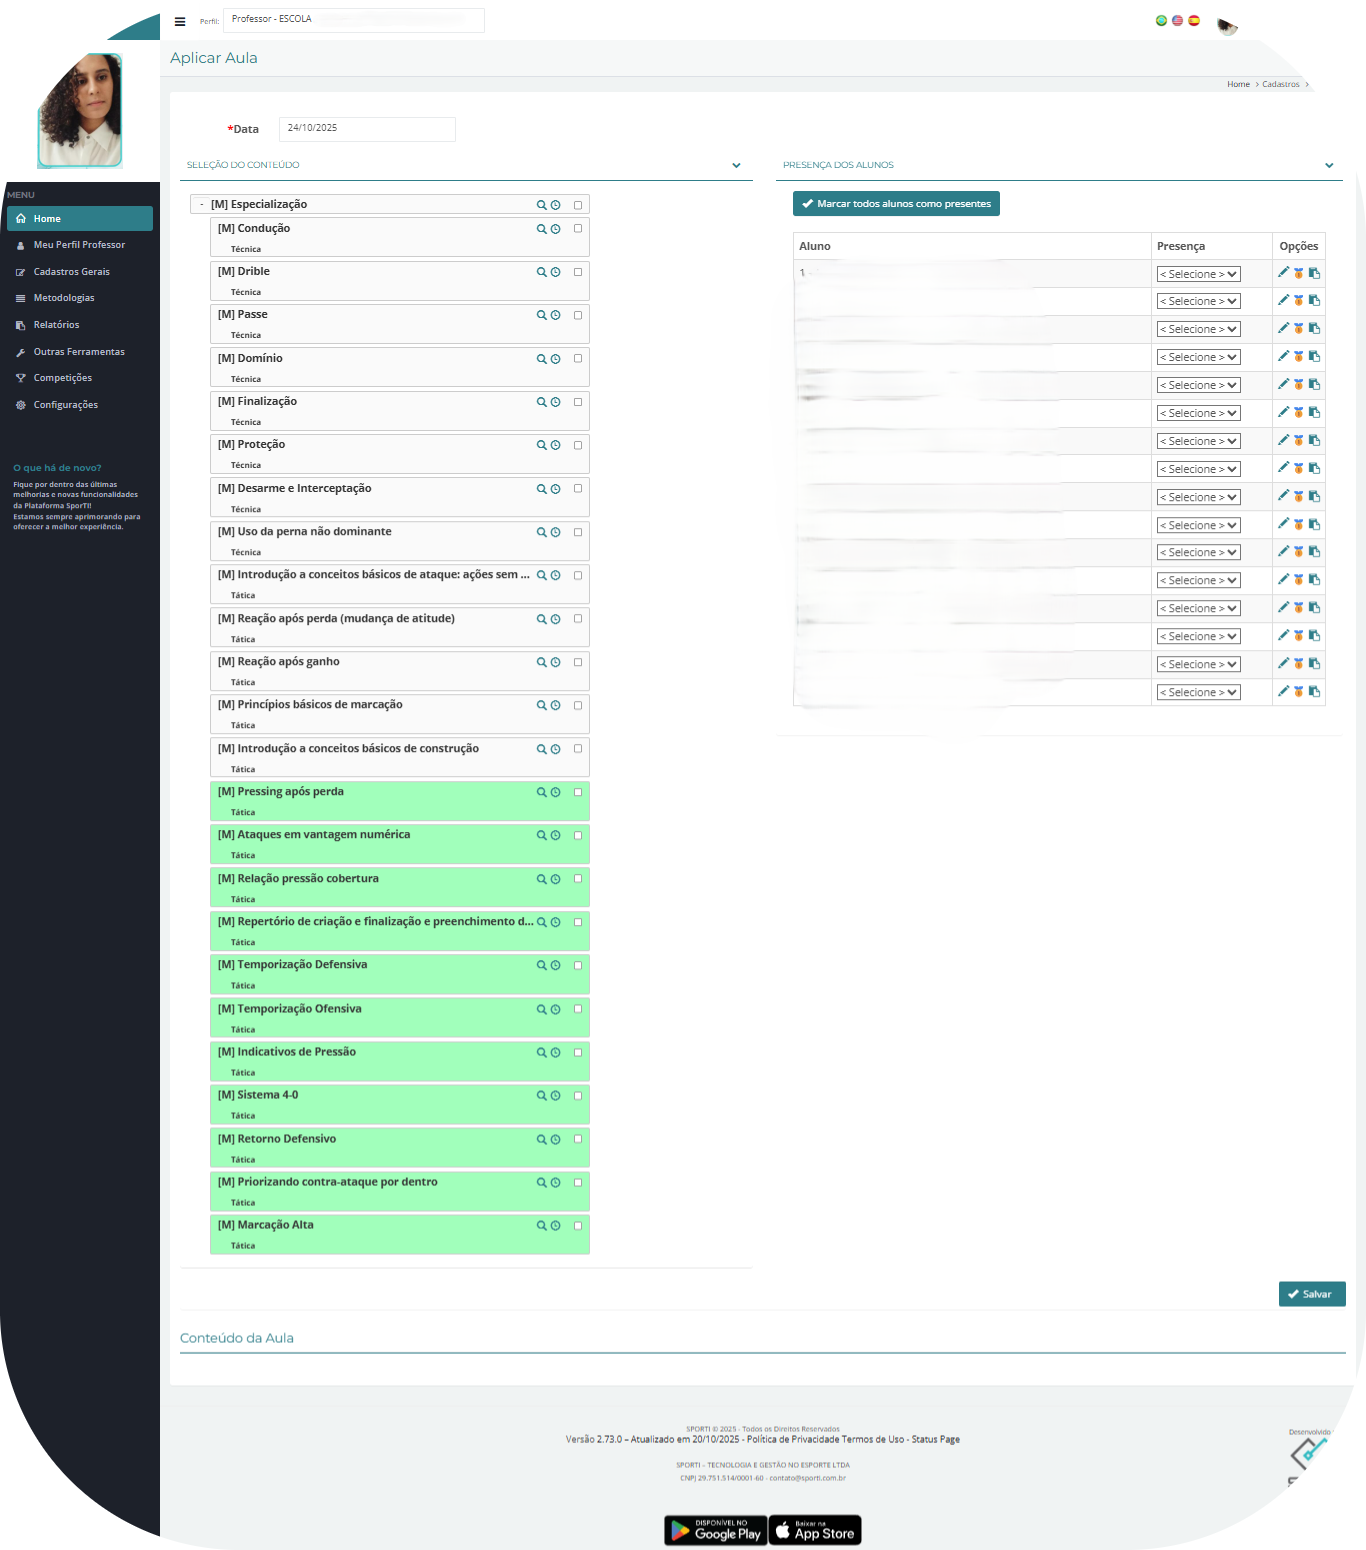This screenshot has width=1366, height=1550.
Task: Open Metodologias in the sidebar menu
Action: tap(64, 298)
